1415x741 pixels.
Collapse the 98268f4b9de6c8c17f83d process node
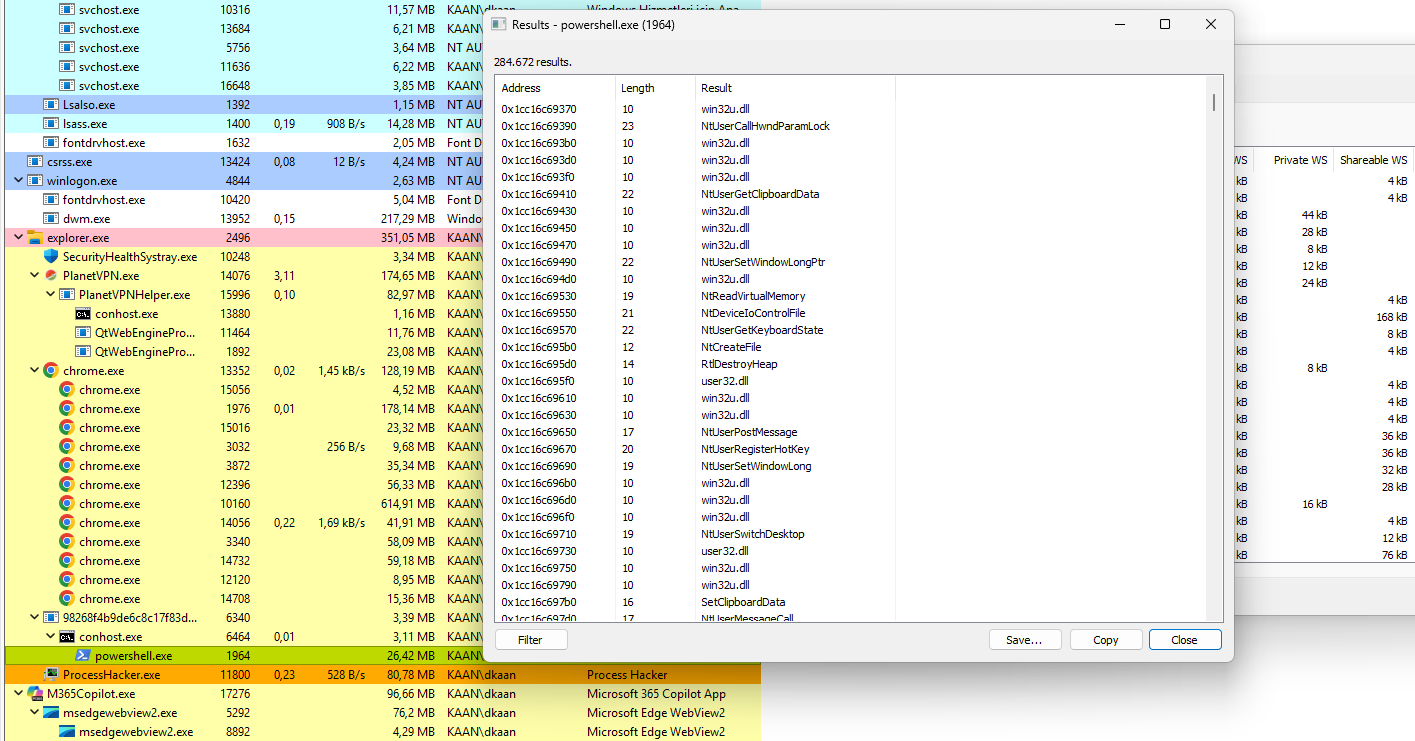(x=34, y=618)
